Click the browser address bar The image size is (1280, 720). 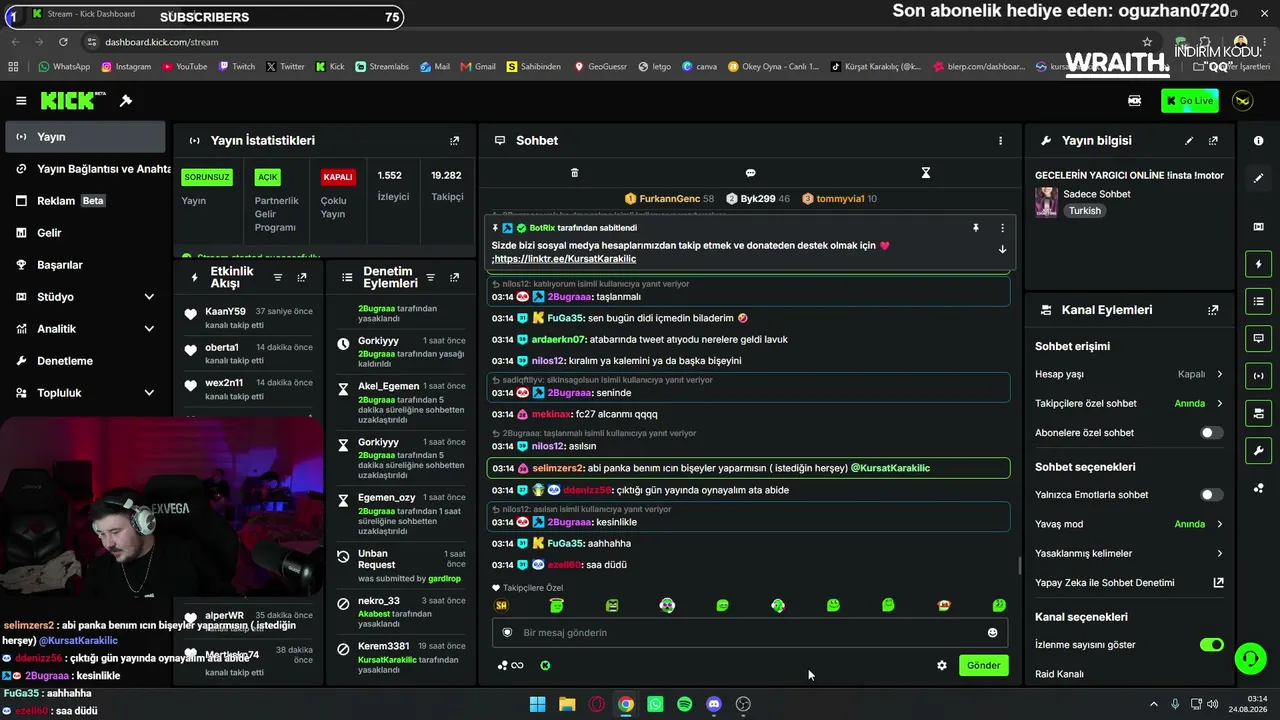point(600,42)
